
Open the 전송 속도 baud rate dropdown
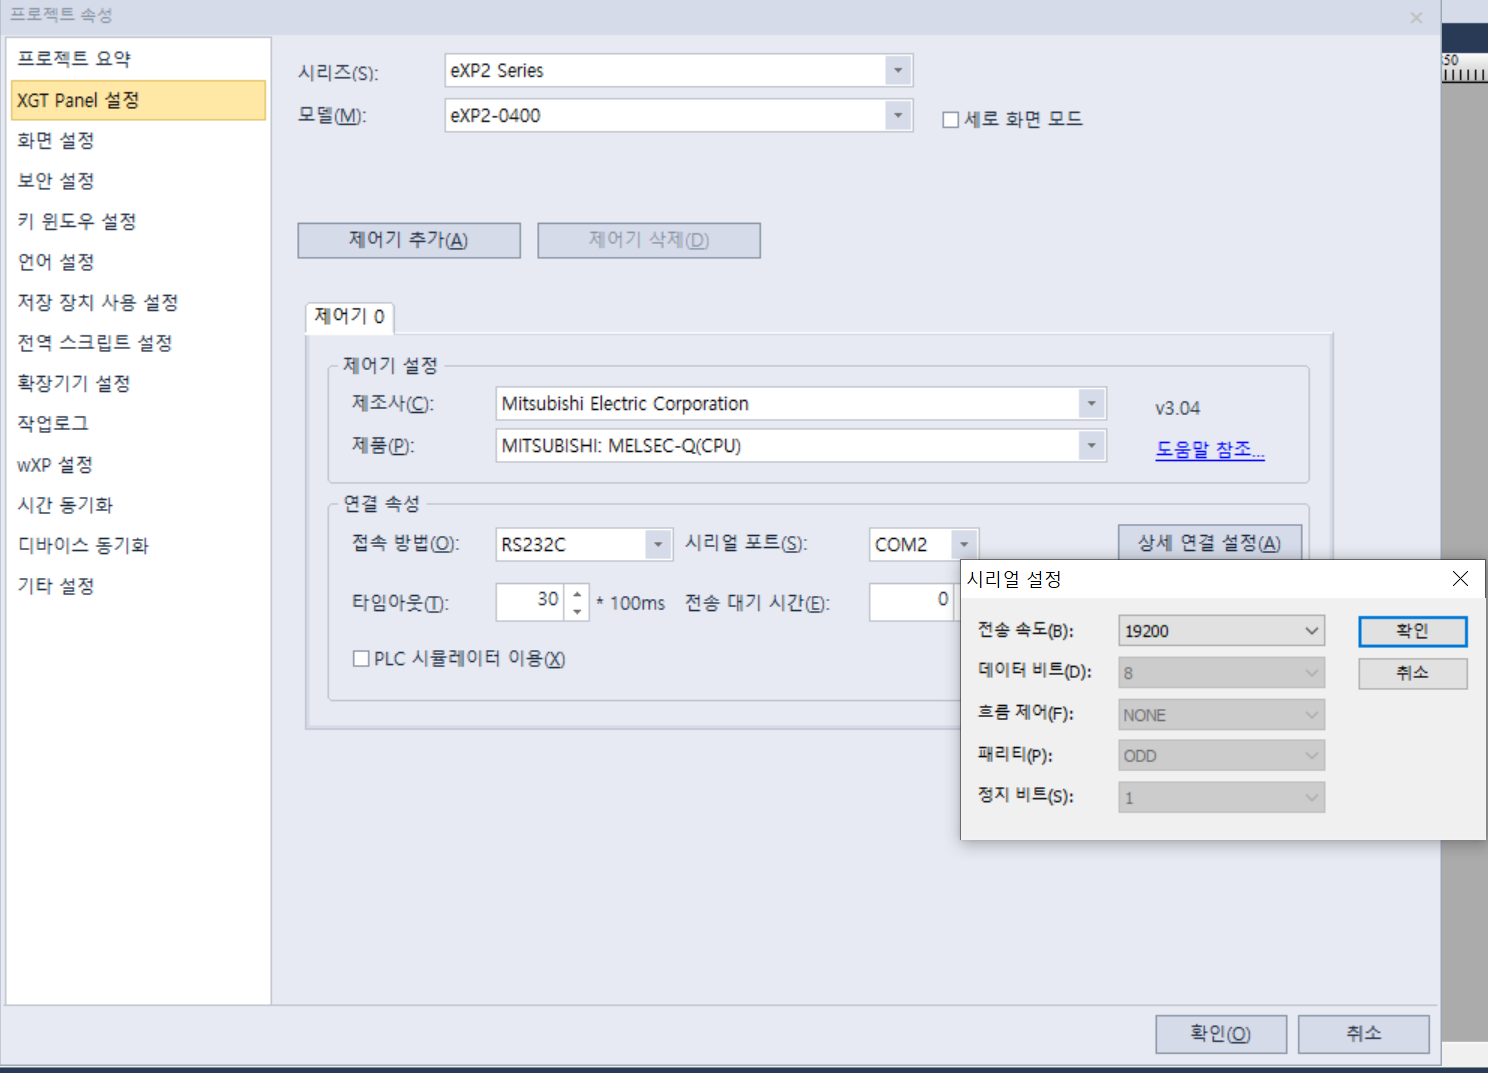[1311, 630]
